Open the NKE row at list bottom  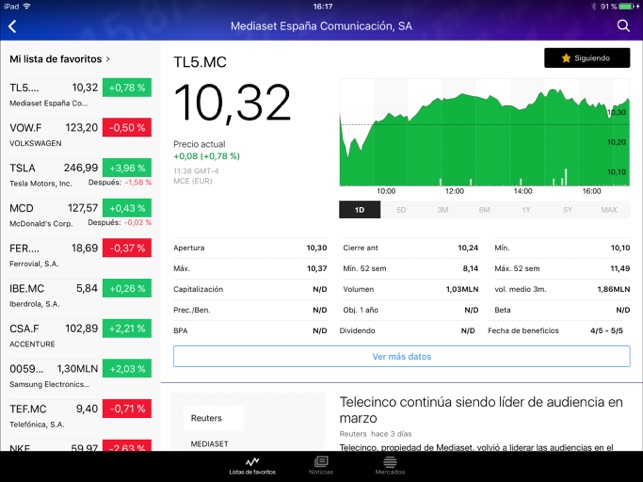[80, 445]
